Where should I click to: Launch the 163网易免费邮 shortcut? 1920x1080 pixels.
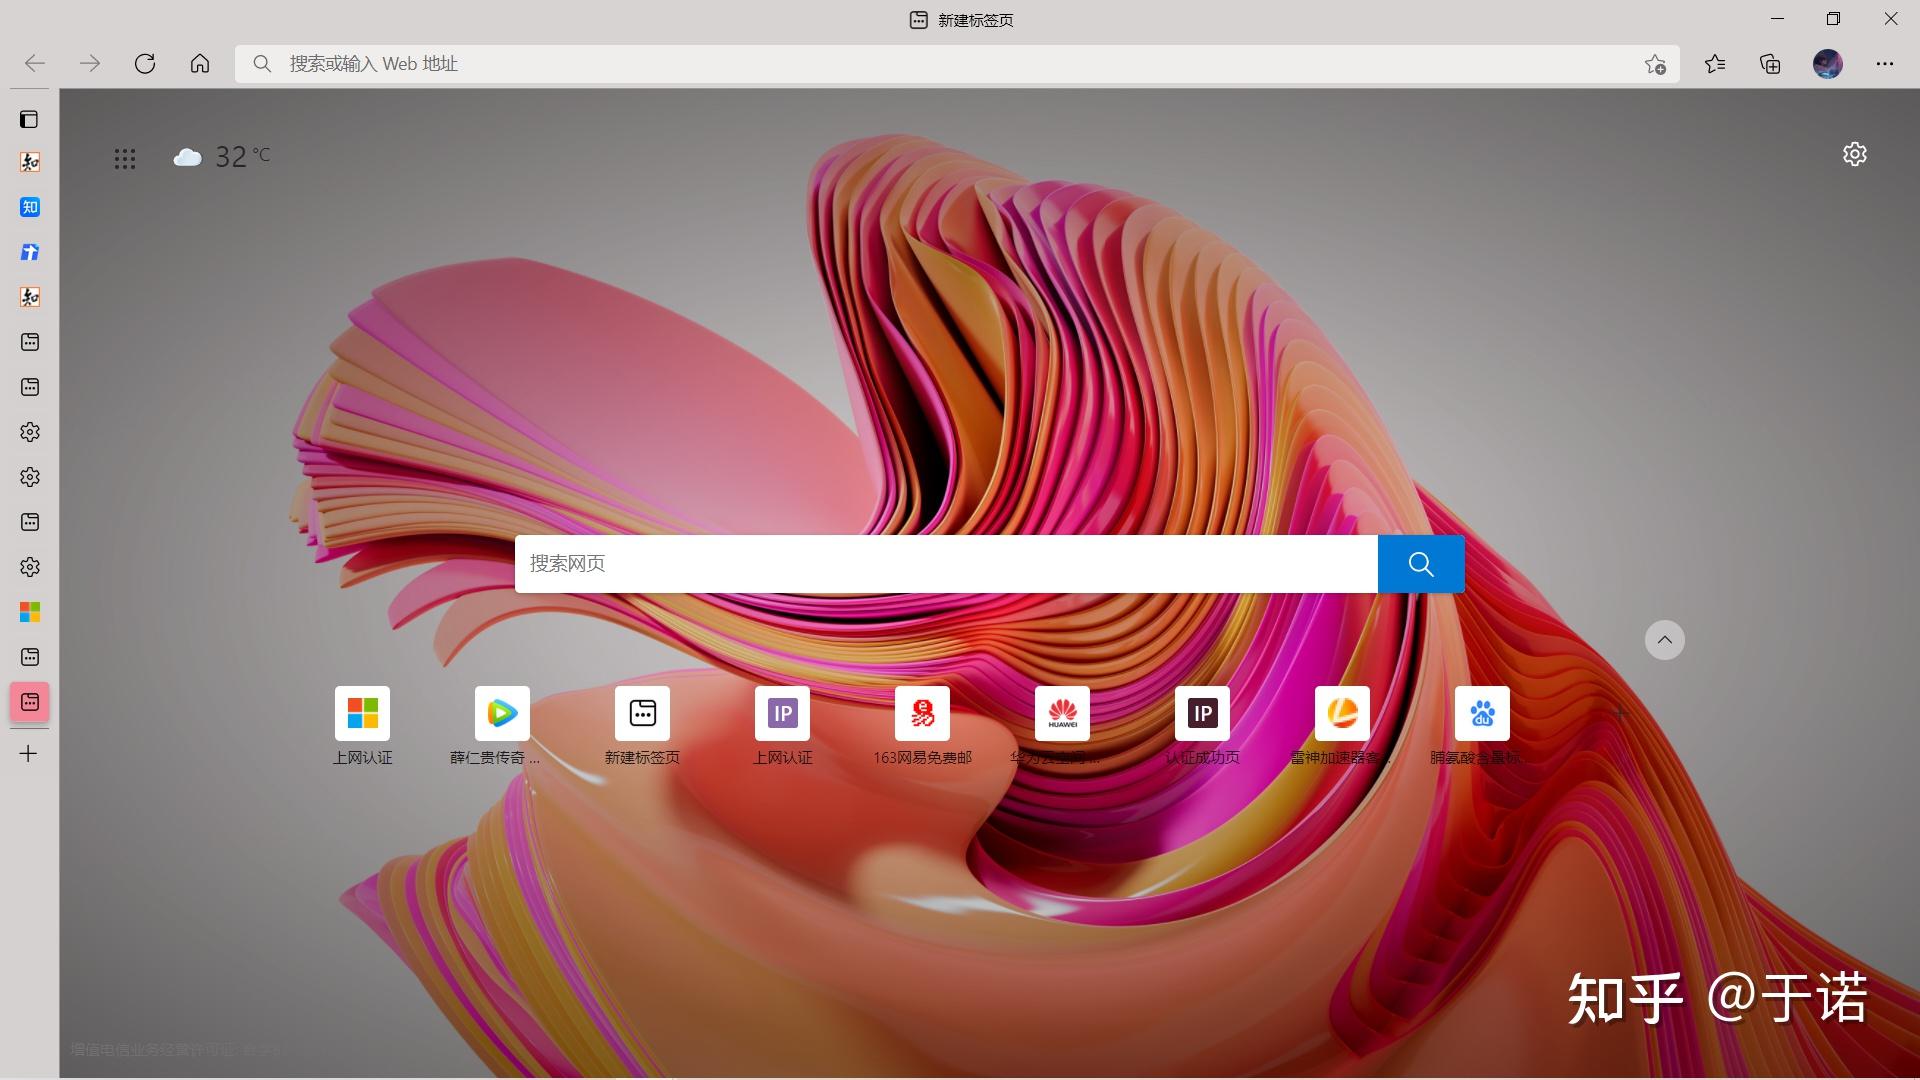coord(922,714)
